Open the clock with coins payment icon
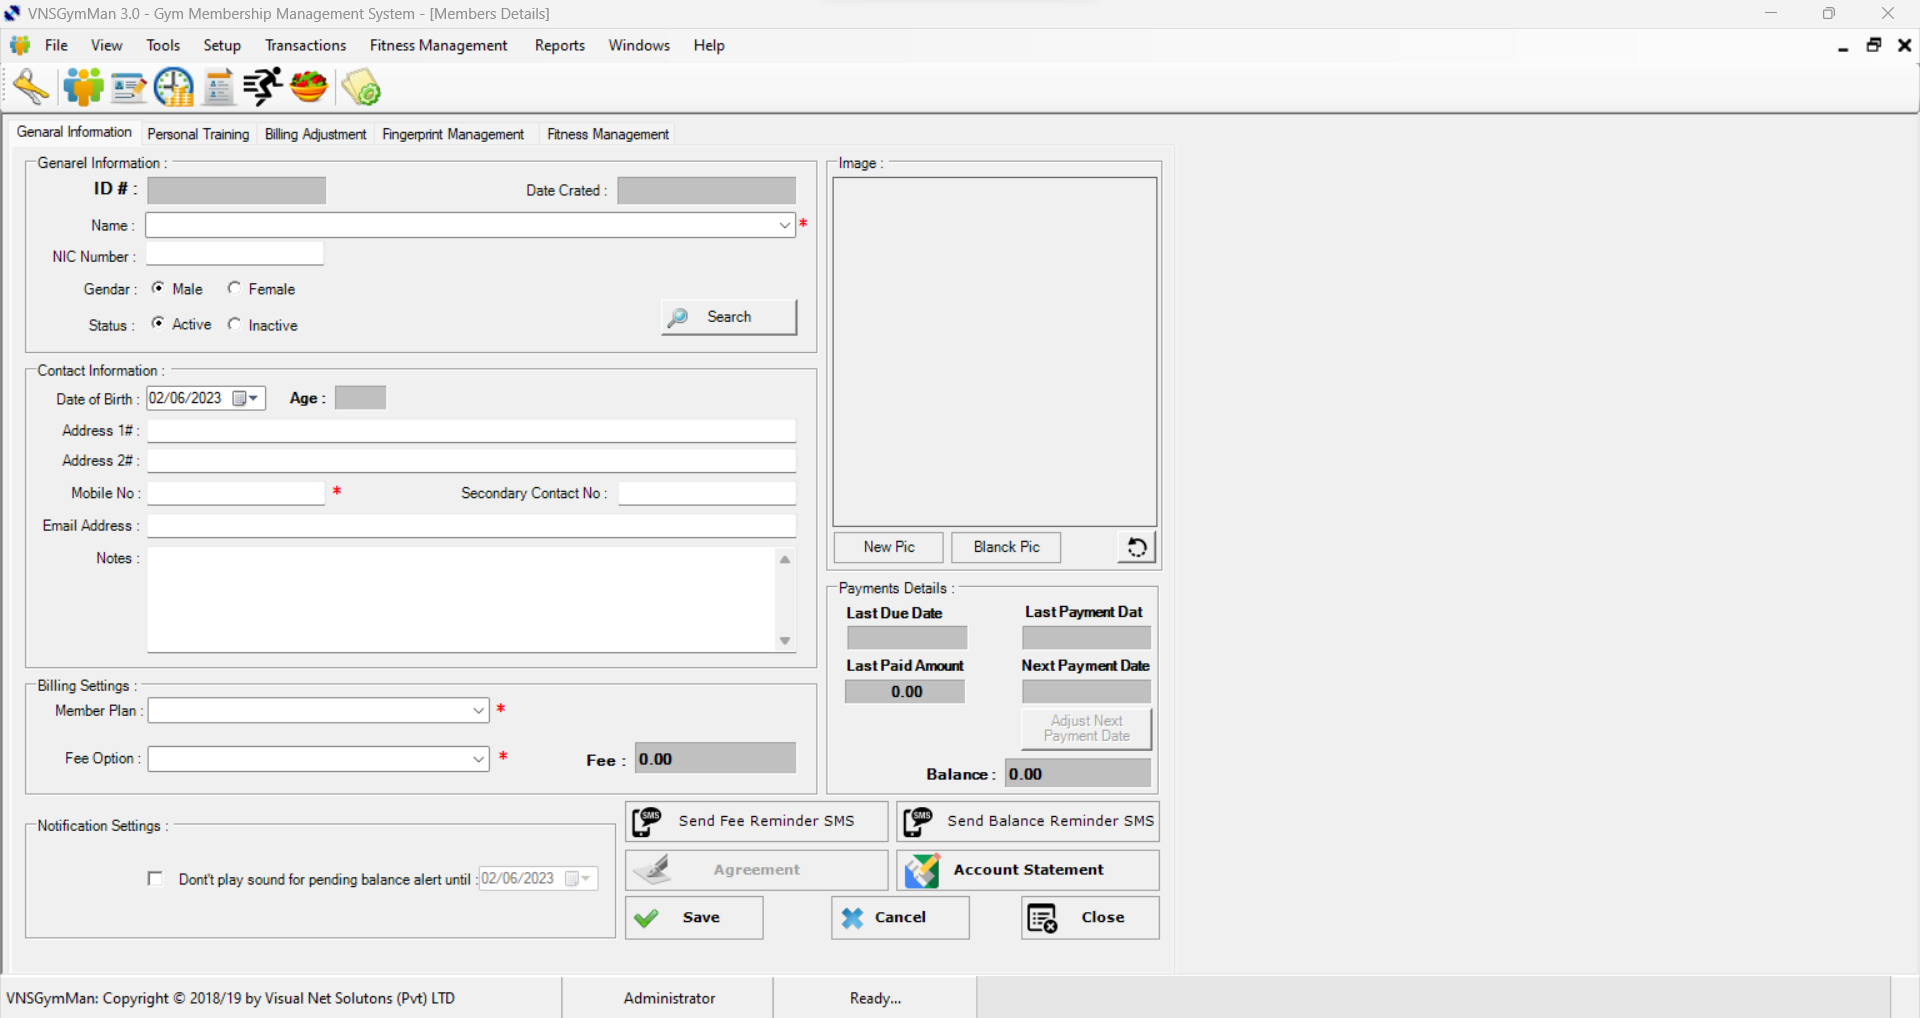This screenshot has height=1018, width=1920. click(174, 88)
